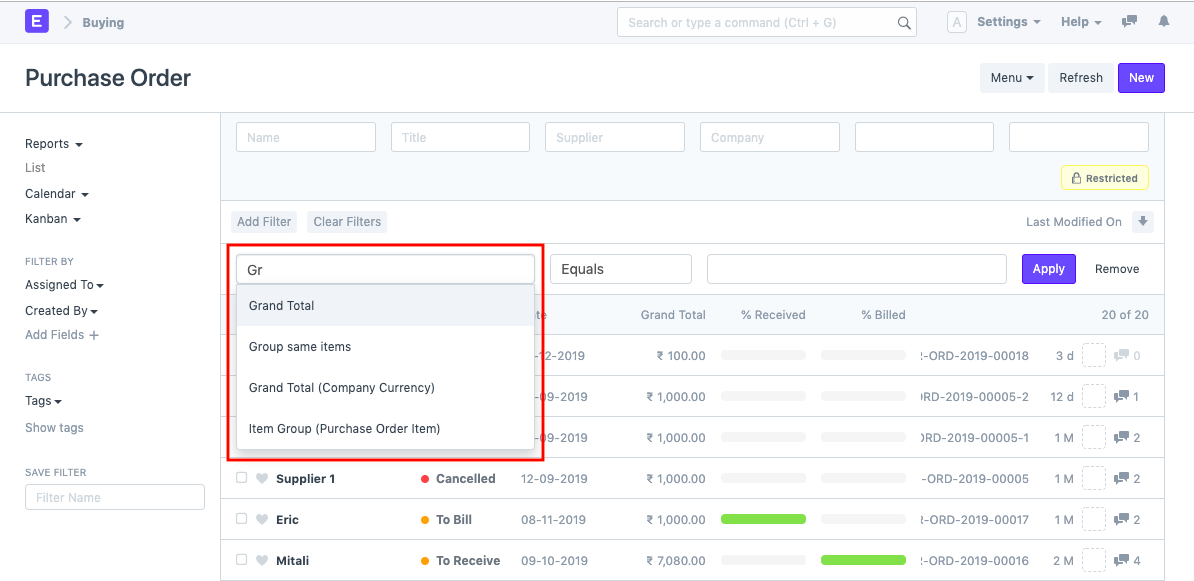Click the ERPNext logo icon
The height and width of the screenshot is (581, 1194).
[37, 21]
